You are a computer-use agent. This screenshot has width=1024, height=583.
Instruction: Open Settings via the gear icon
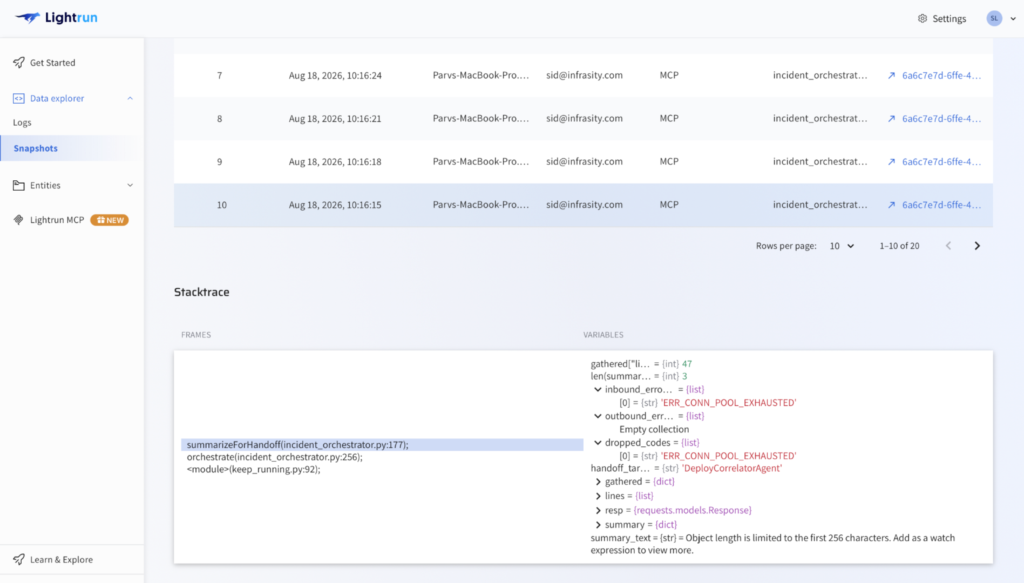922,18
